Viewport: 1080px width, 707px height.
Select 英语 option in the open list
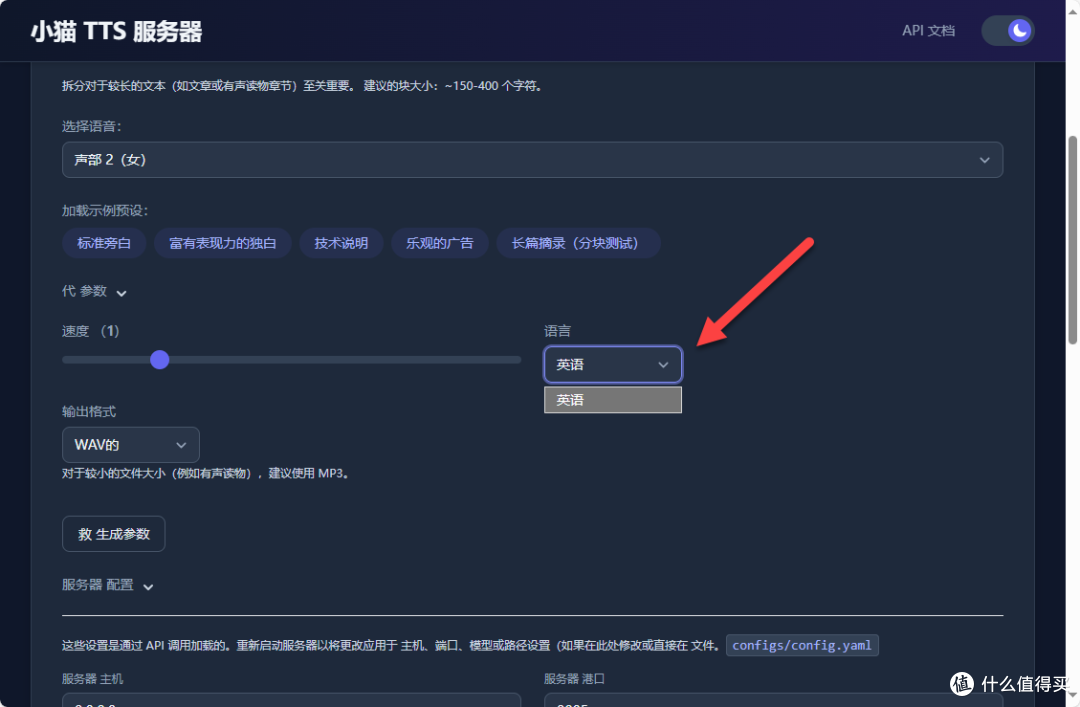pos(613,400)
